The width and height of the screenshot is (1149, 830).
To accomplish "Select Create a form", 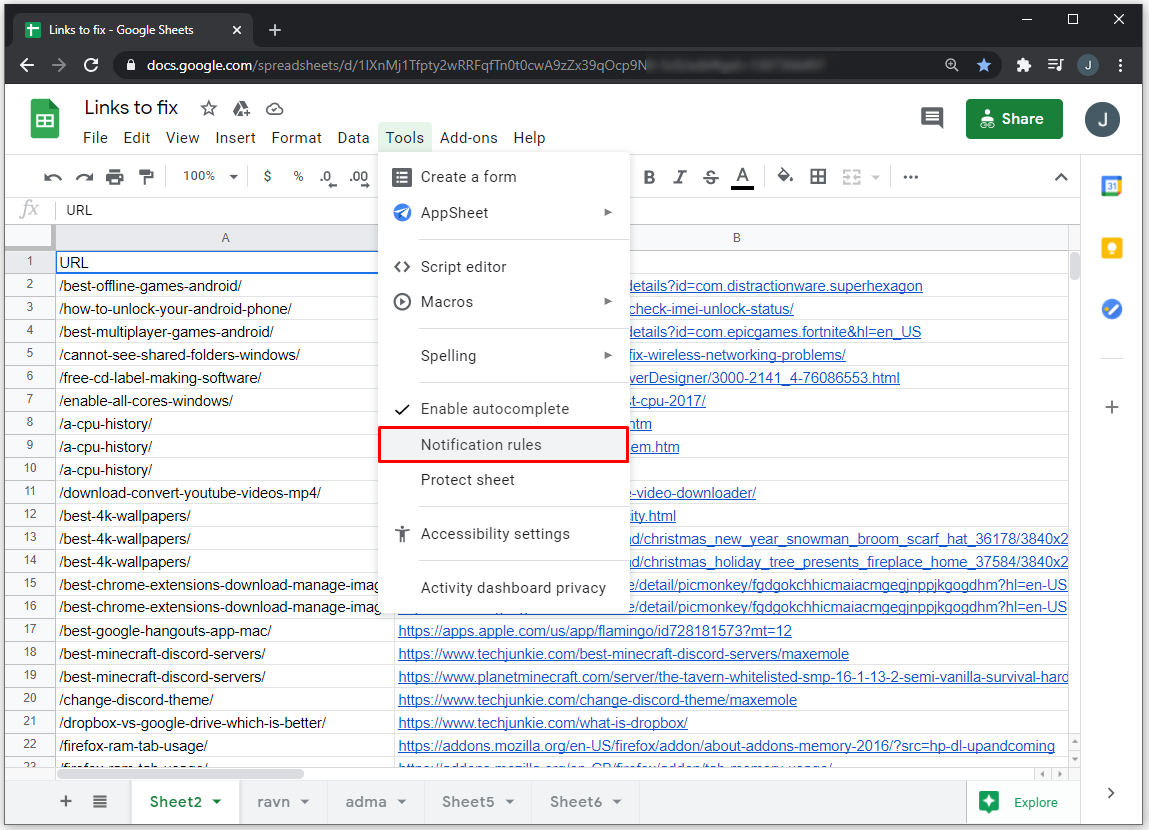I will click(x=504, y=177).
